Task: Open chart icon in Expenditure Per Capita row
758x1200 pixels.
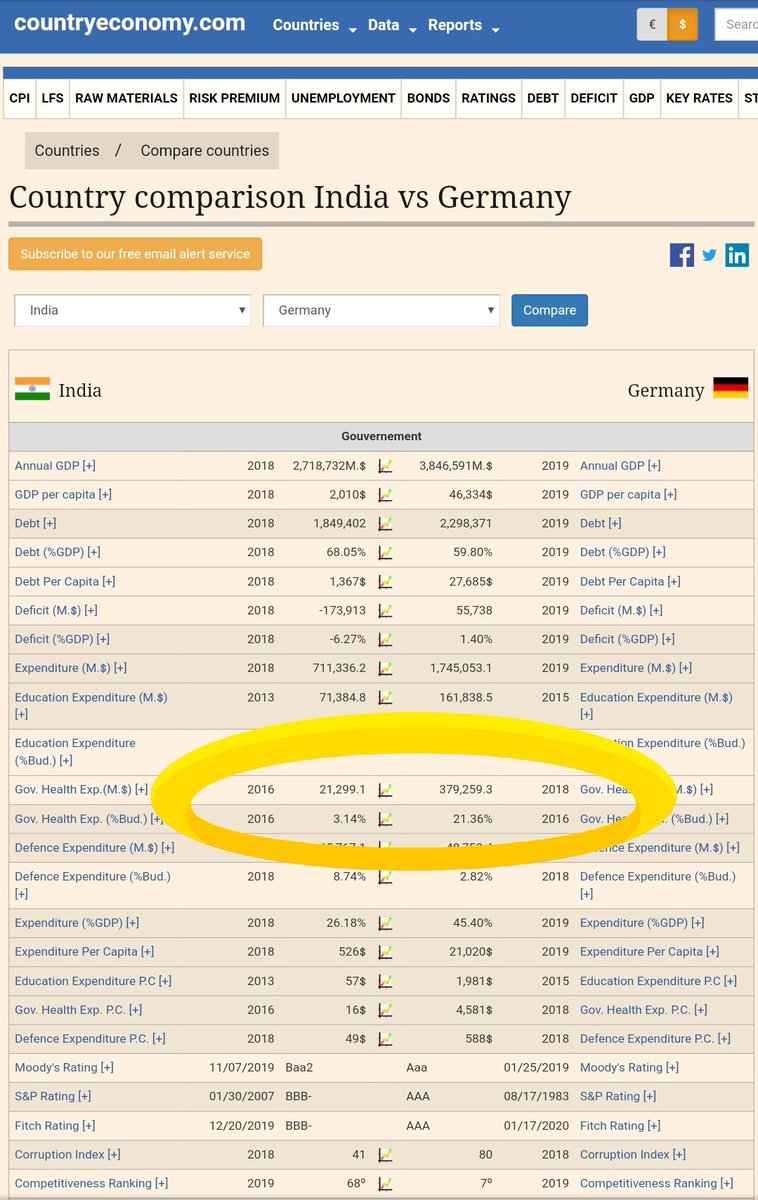Action: click(x=385, y=952)
